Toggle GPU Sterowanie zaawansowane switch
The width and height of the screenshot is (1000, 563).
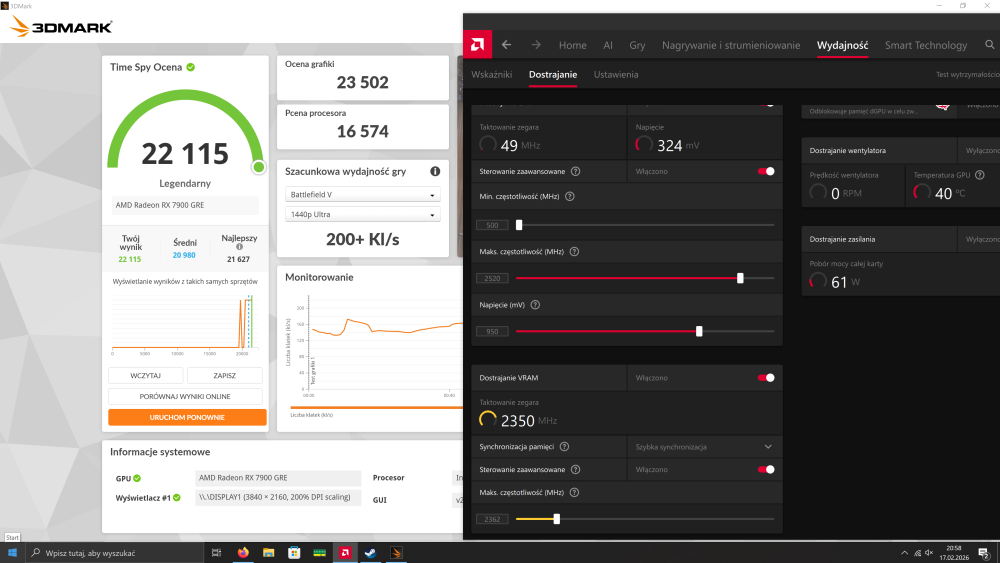tap(766, 171)
